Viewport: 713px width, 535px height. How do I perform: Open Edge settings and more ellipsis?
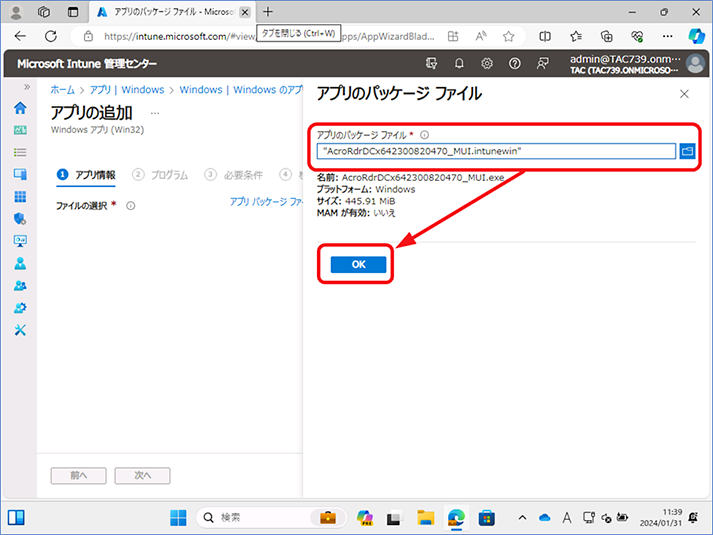(668, 36)
